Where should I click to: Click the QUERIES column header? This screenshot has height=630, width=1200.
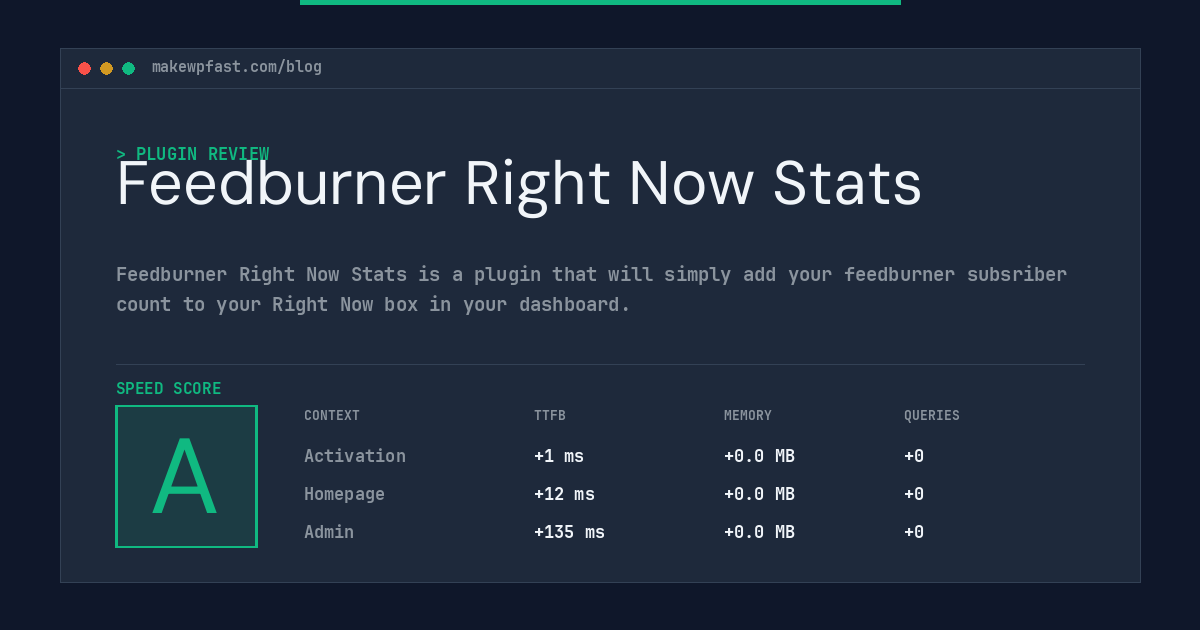pyautogui.click(x=932, y=416)
